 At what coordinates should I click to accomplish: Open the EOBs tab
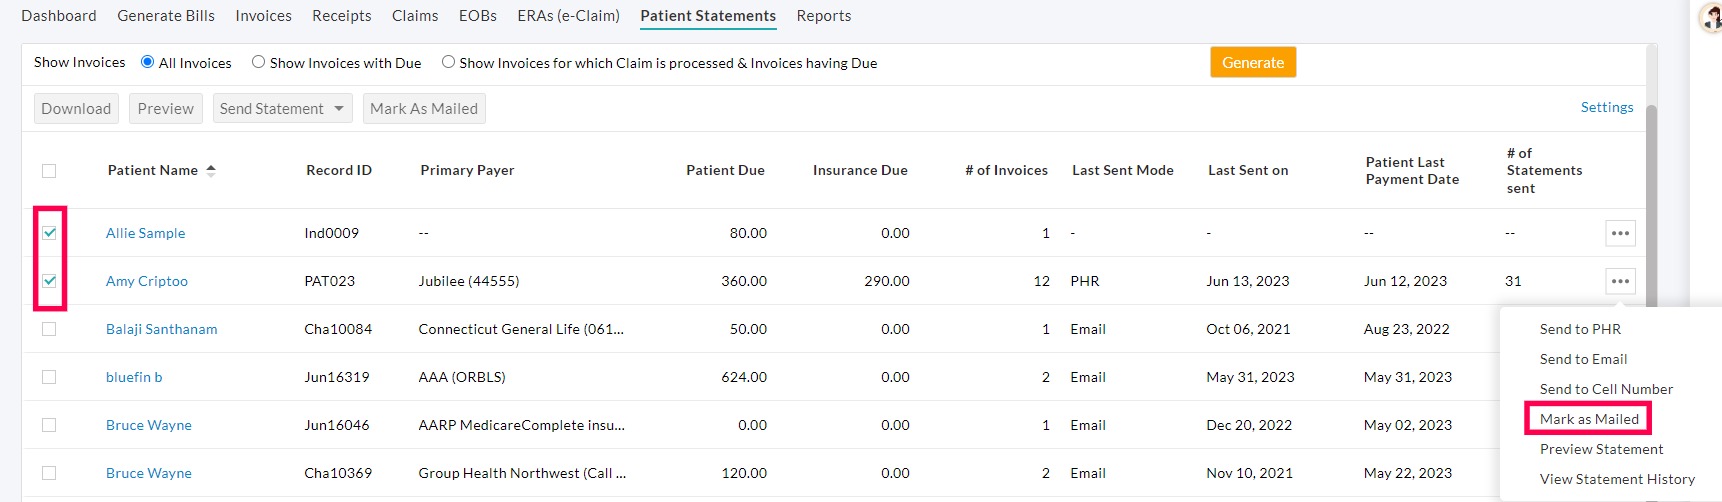click(478, 16)
